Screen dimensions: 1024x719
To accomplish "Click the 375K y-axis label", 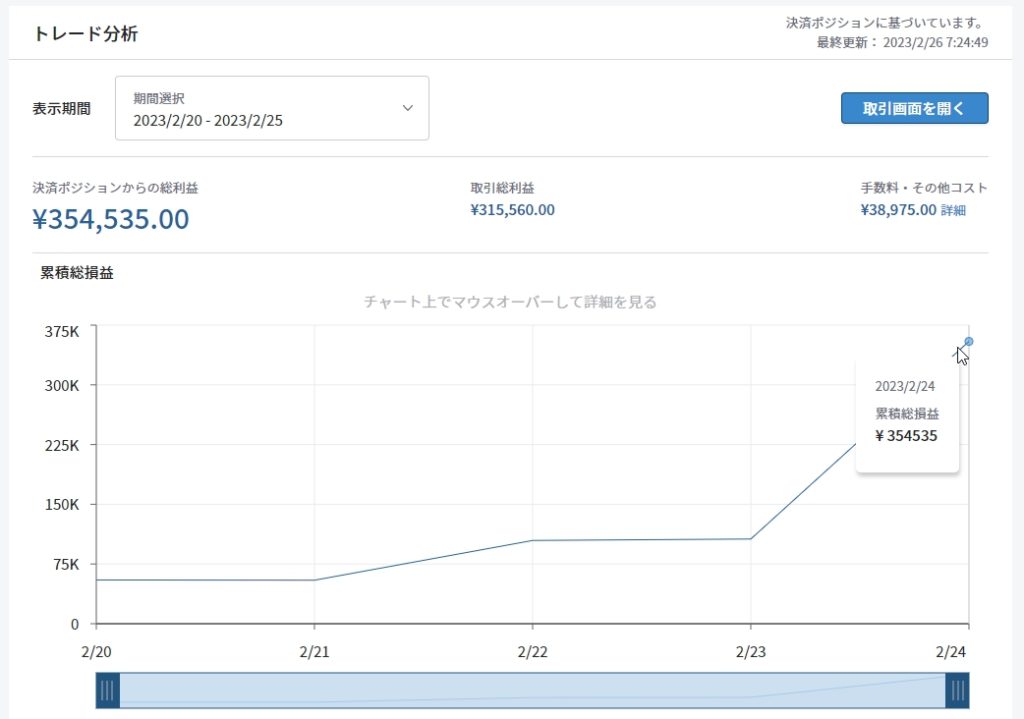I will [62, 331].
